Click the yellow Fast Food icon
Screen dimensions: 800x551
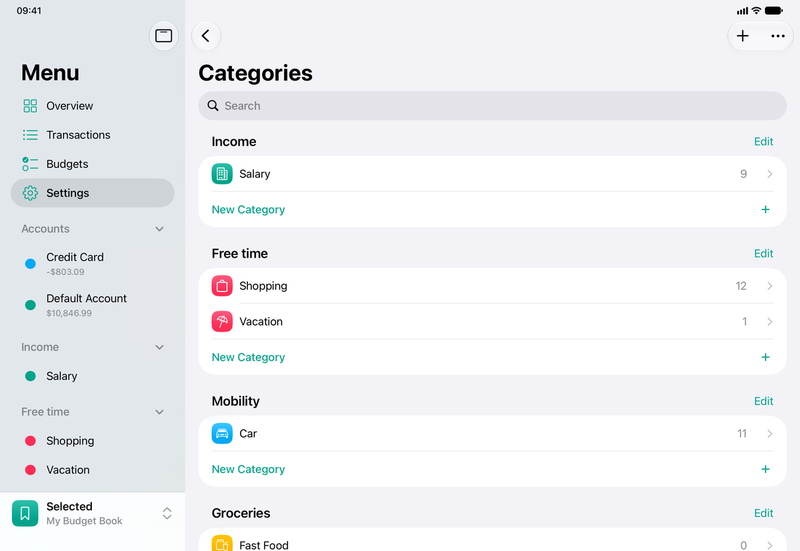coord(222,543)
